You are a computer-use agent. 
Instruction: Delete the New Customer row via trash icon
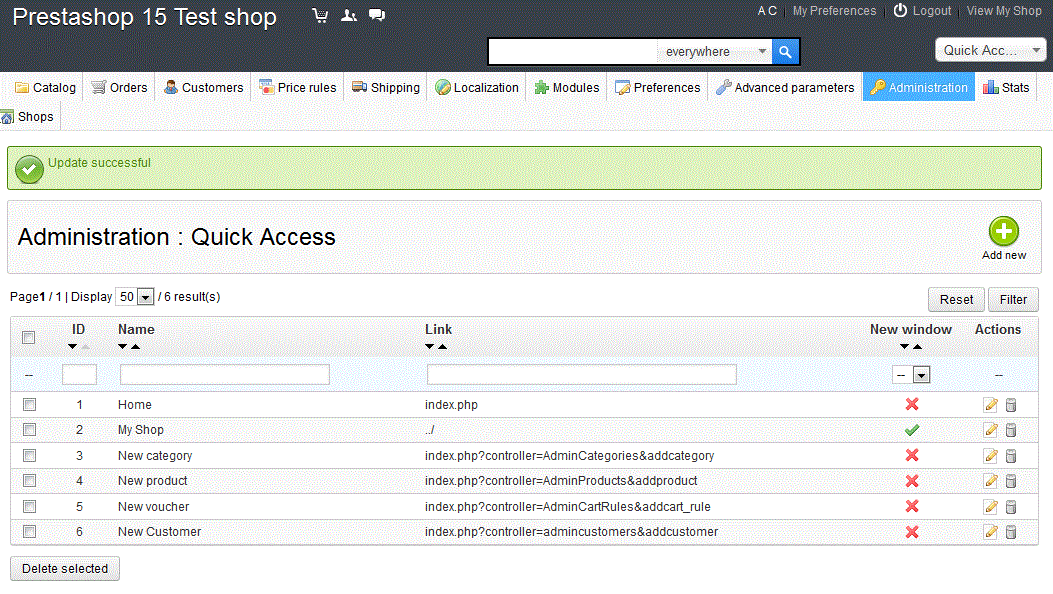point(1011,532)
